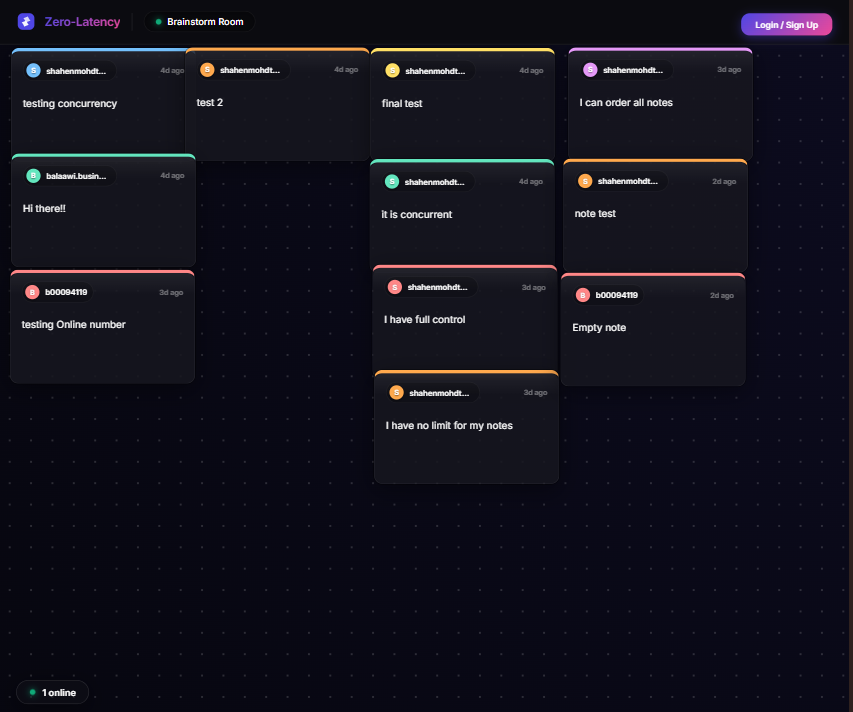
Task: Click balaawi.busin's green avatar on 'Hi there!!' note
Action: pos(32,175)
